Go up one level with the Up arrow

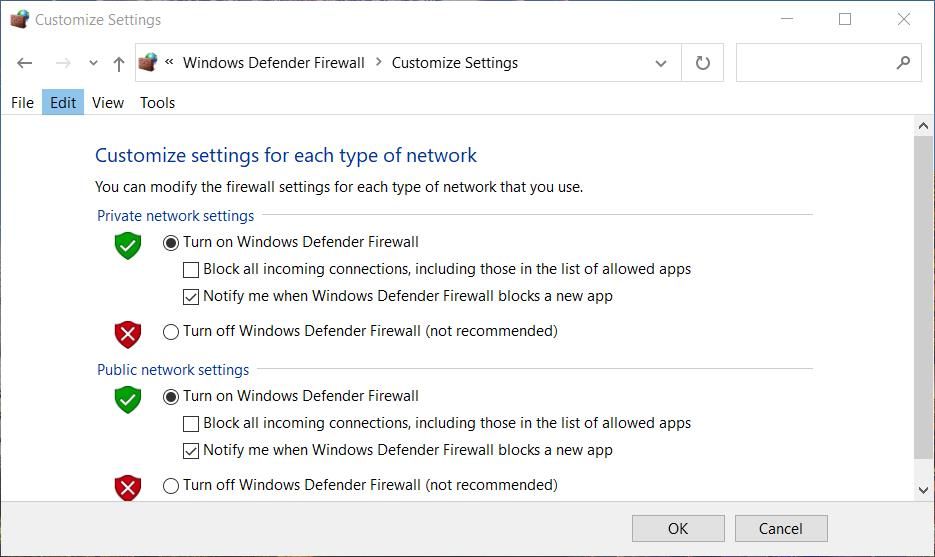pos(119,63)
